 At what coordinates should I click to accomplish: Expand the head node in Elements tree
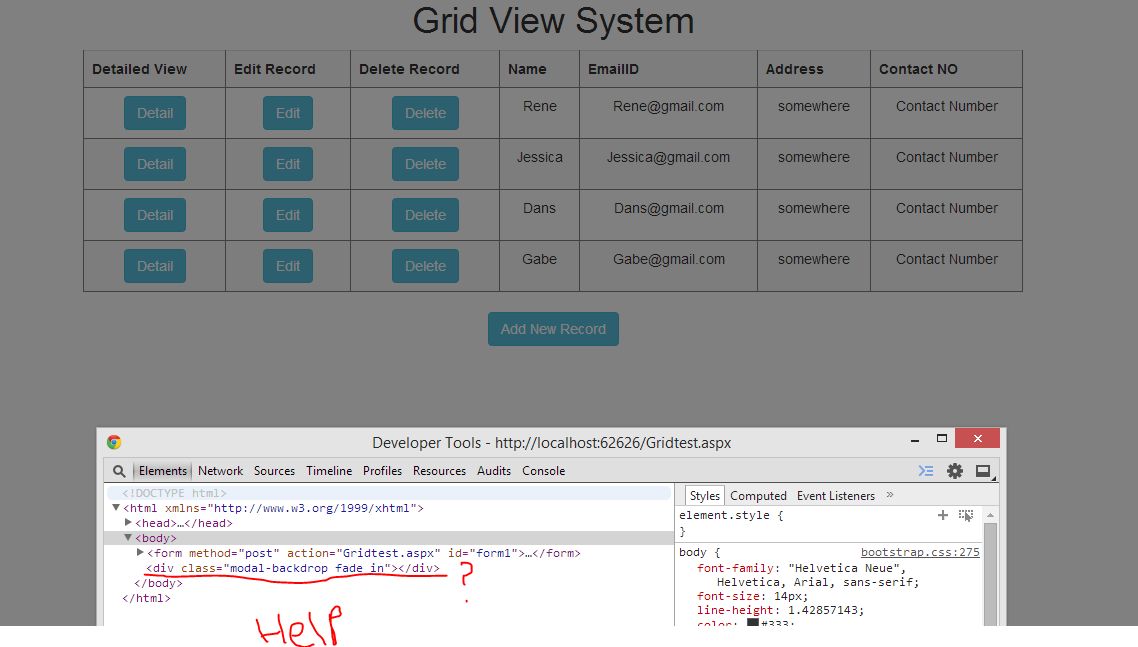[128, 523]
